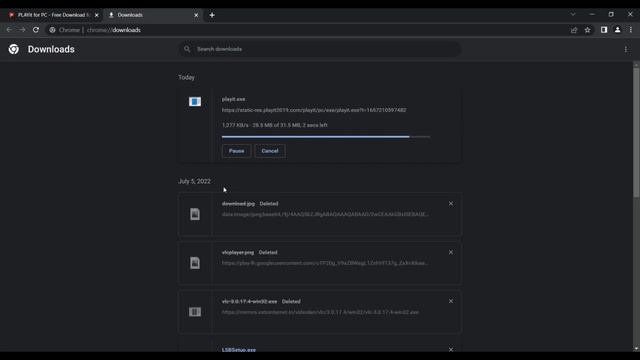This screenshot has height=360, width=640.
Task: Click the download.jpg file name
Action: click(238, 203)
